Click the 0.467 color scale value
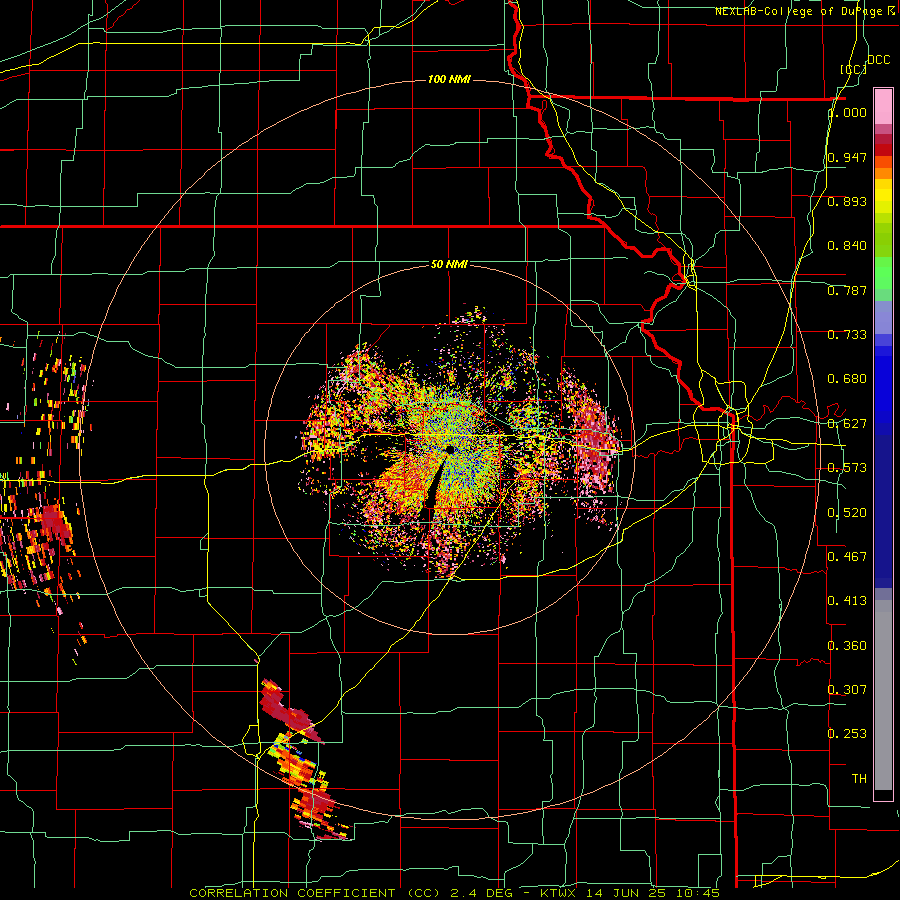Image resolution: width=900 pixels, height=900 pixels. pos(847,557)
